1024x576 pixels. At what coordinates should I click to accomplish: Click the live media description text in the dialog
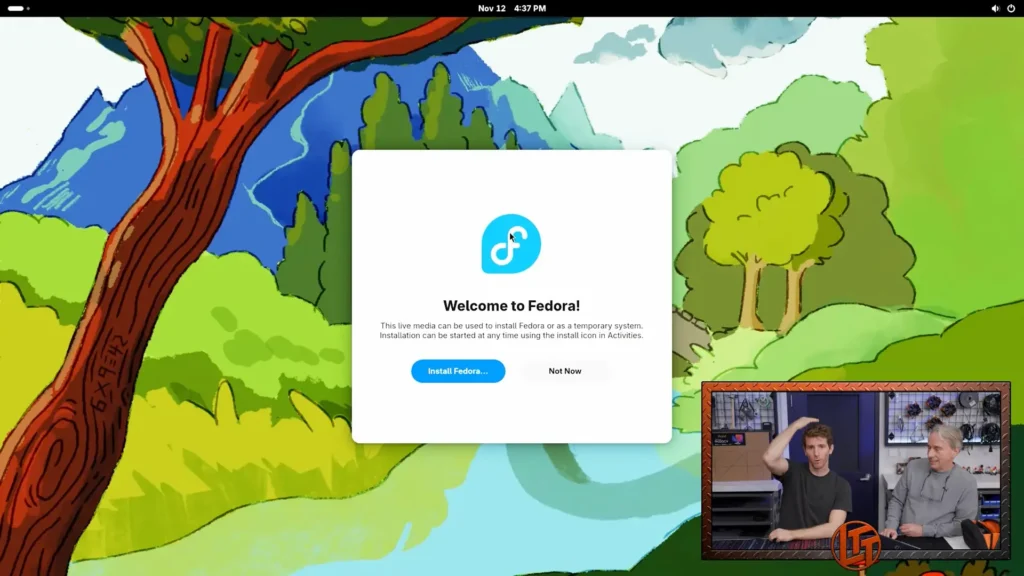(511, 330)
